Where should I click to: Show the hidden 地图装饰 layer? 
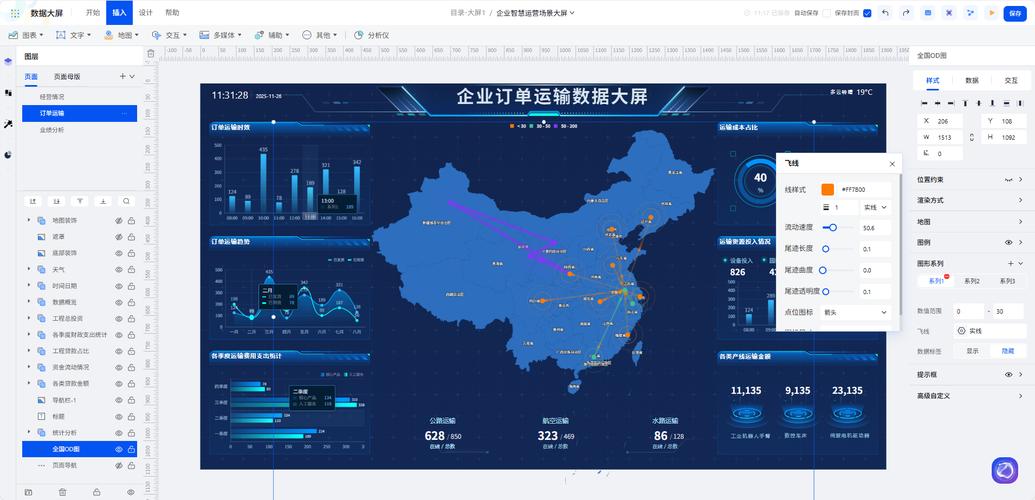point(119,220)
